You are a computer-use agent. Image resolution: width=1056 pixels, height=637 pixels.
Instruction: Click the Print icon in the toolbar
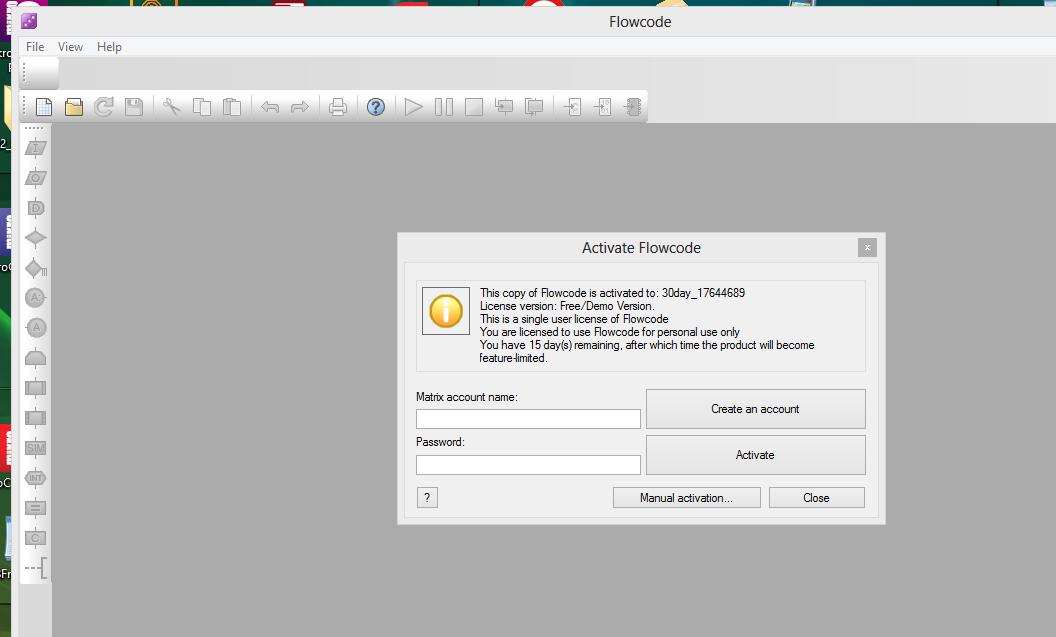(338, 106)
